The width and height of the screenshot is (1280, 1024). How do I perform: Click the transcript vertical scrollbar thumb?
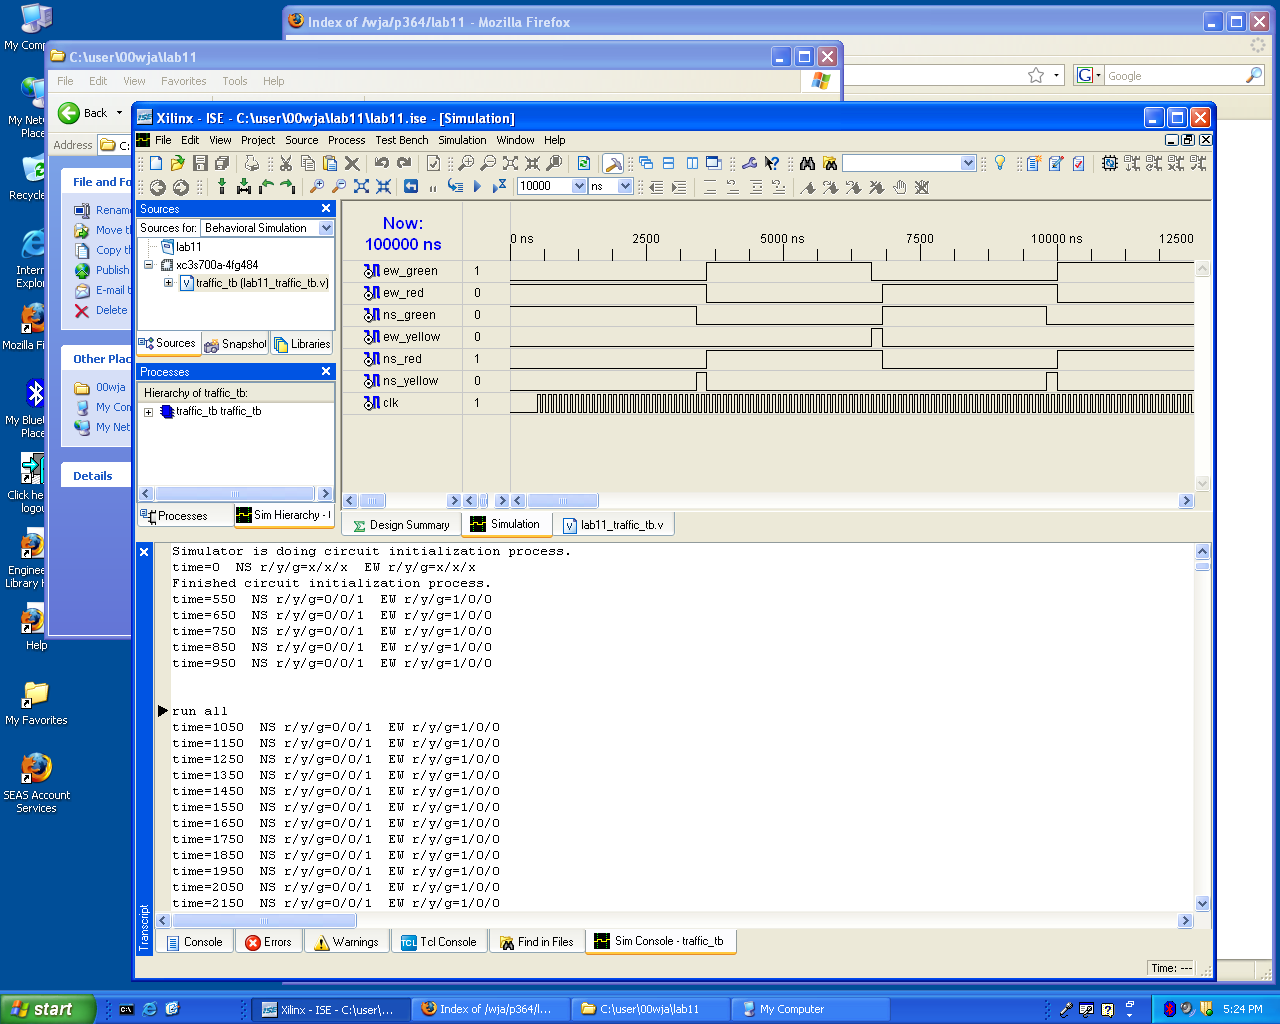coord(1202,566)
